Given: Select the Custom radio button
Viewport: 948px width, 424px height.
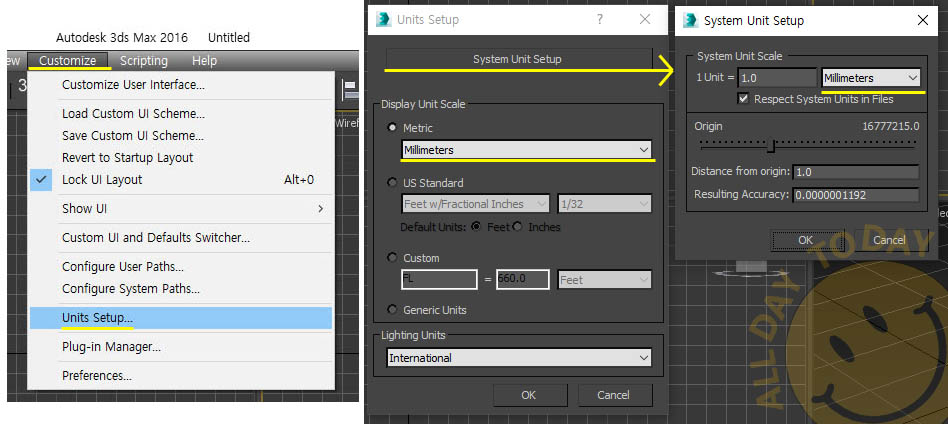Looking at the screenshot, I should pyautogui.click(x=392, y=258).
